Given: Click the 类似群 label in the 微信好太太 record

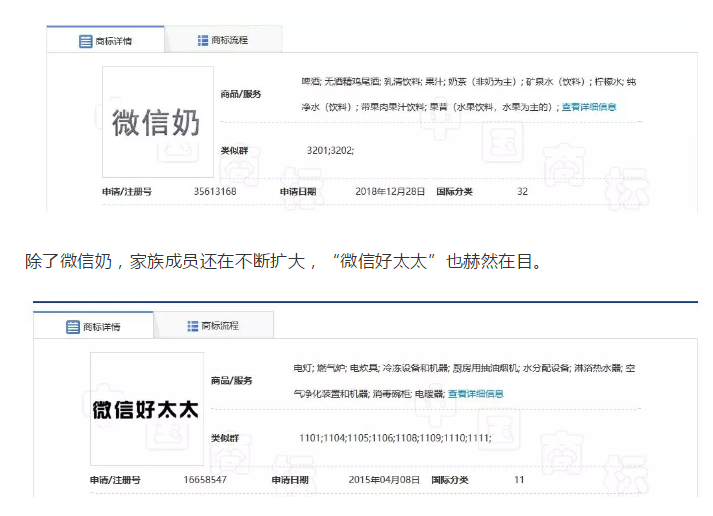Looking at the screenshot, I should point(225,438).
